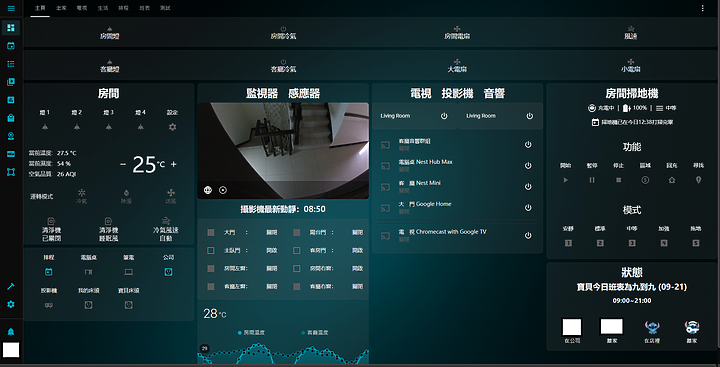Toggle the 小電扇 fan button
720x367 pixels.
[x=630, y=65]
